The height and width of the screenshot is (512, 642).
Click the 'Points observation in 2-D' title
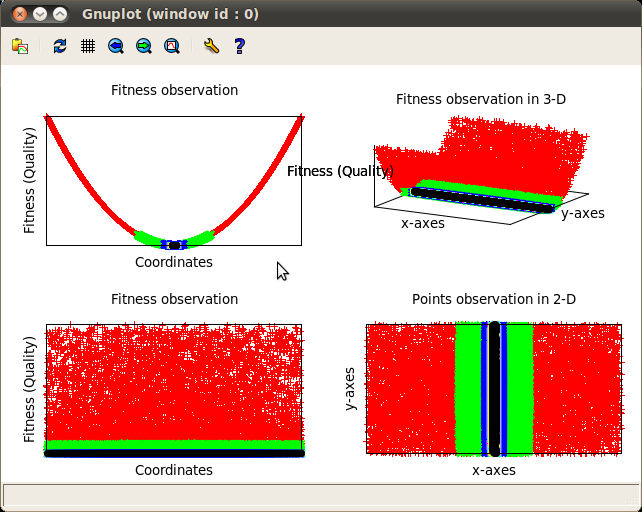pos(494,299)
